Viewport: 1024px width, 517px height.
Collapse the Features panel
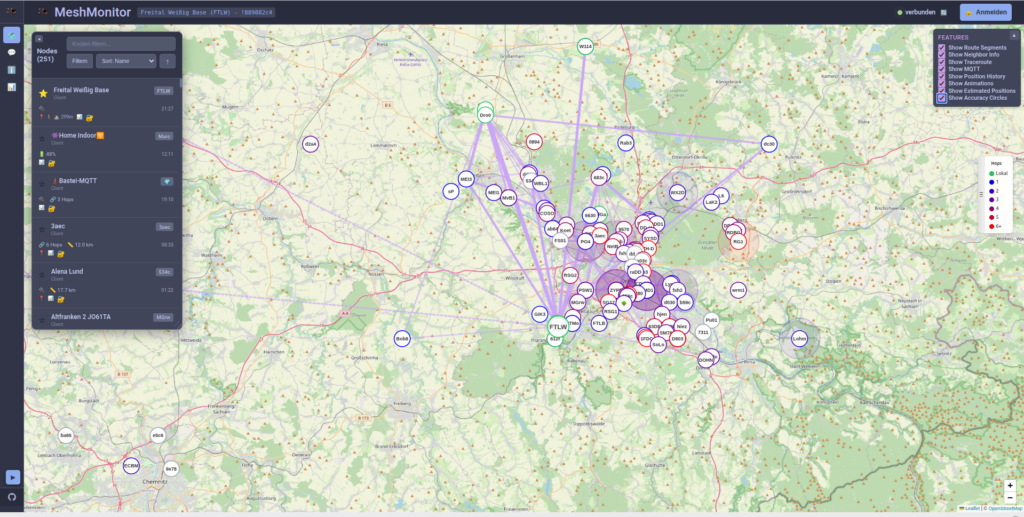click(1013, 35)
